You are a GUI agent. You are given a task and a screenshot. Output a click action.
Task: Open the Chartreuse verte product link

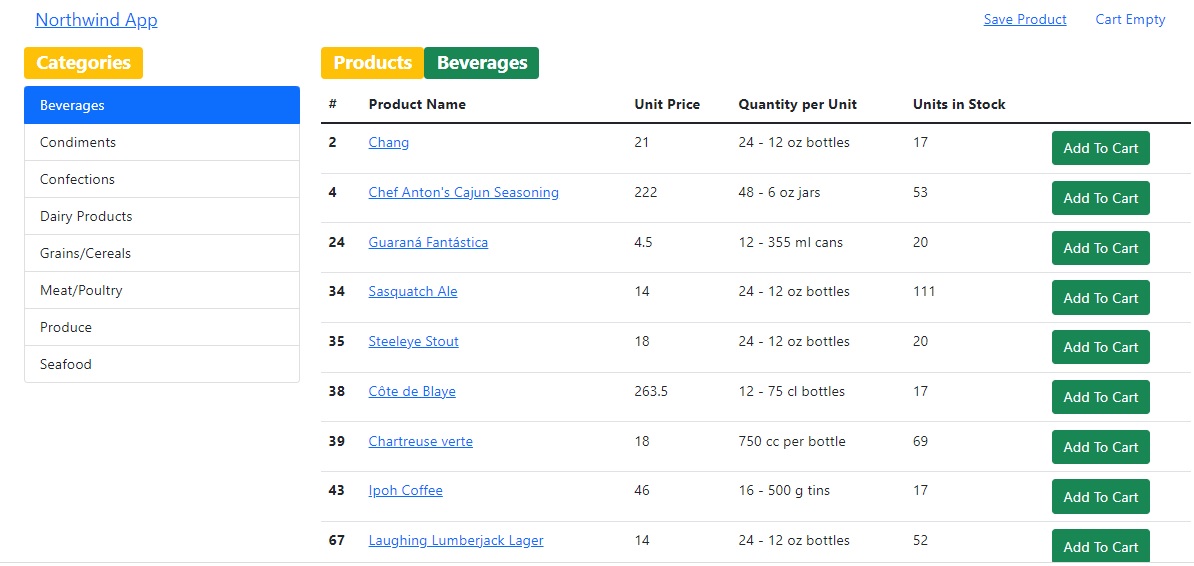pyautogui.click(x=420, y=441)
